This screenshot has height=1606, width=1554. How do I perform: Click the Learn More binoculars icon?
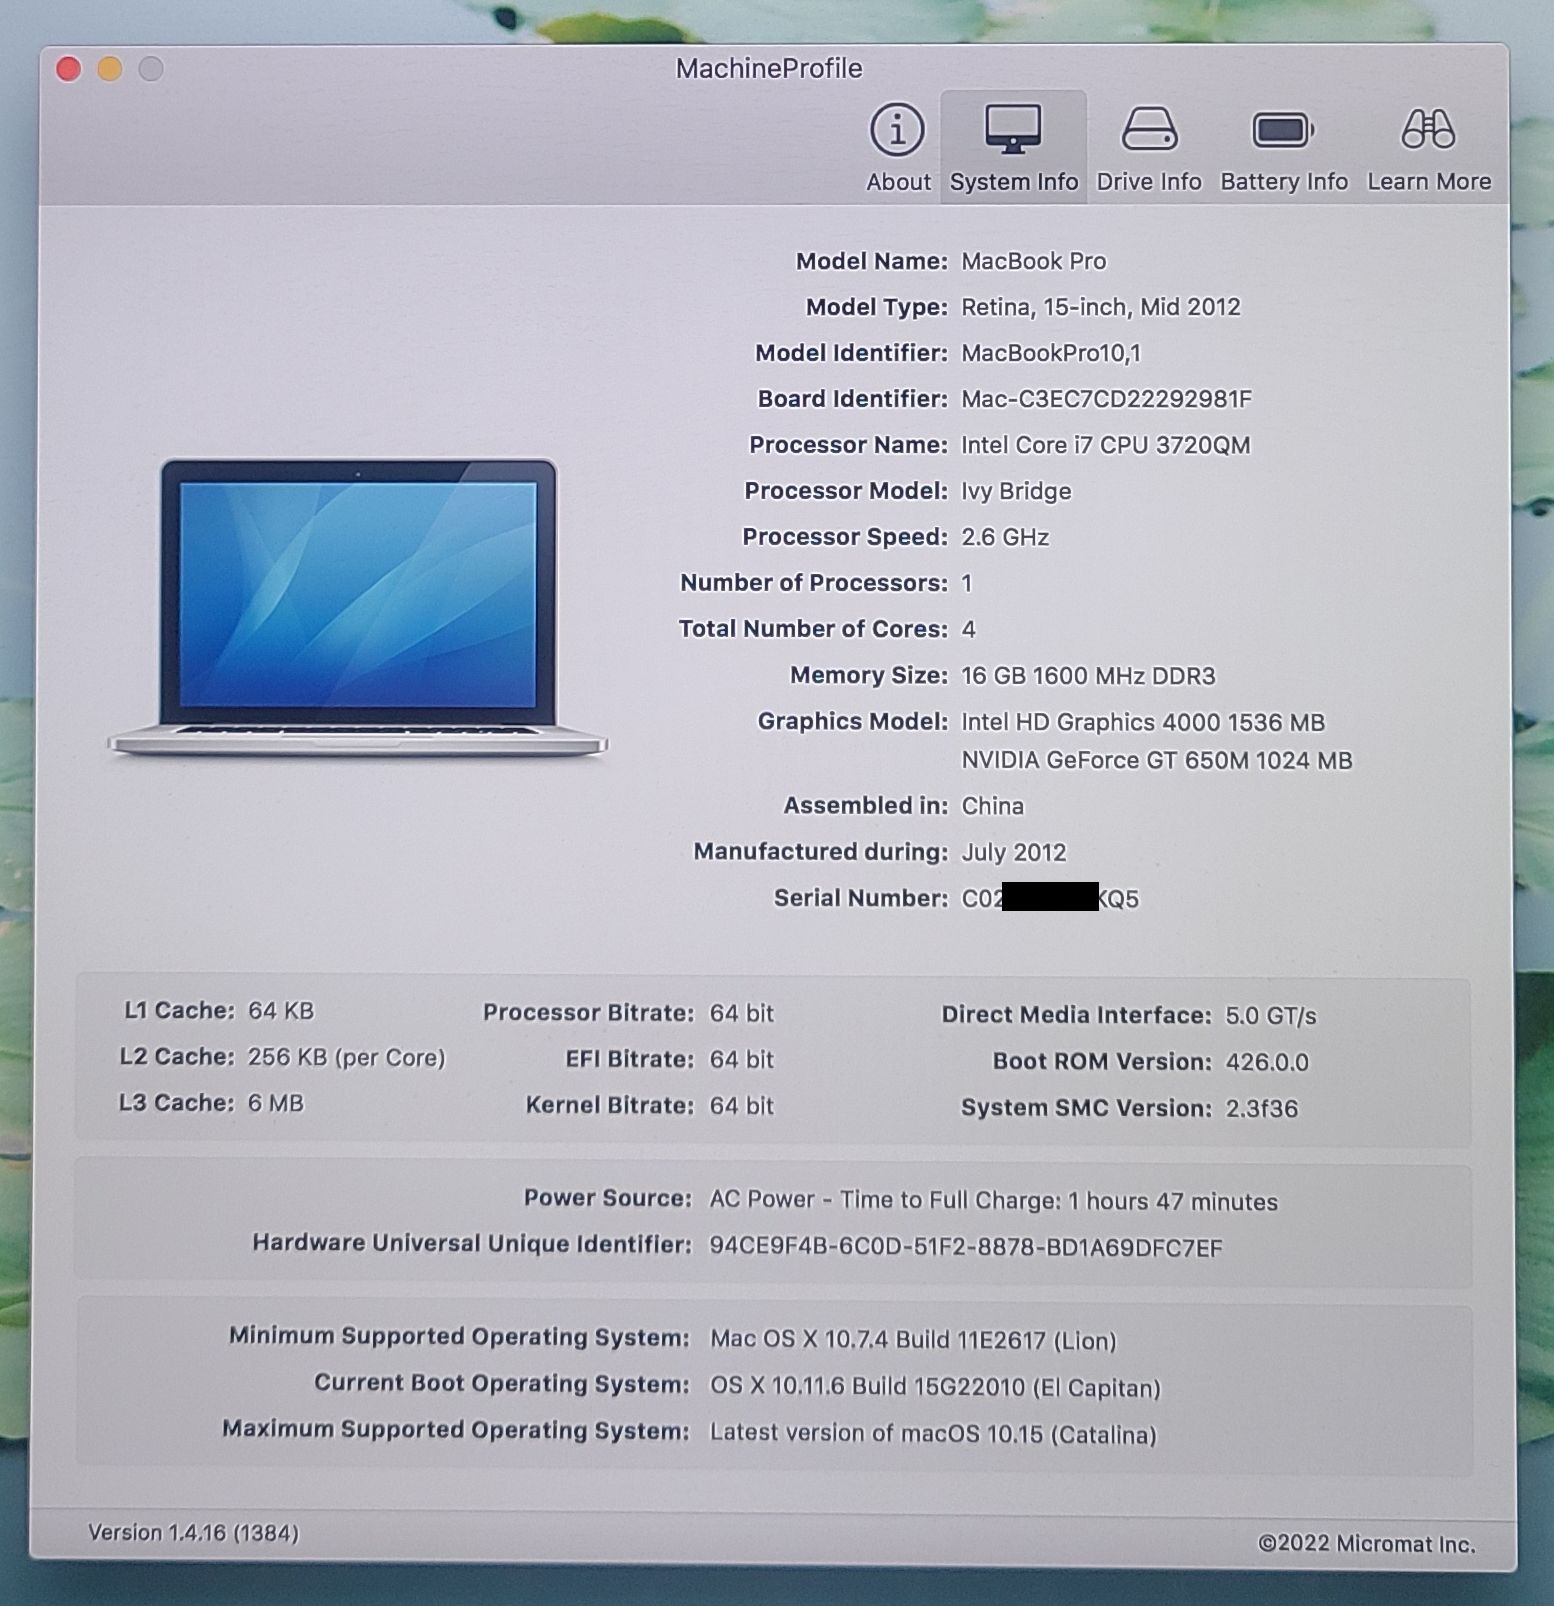1428,130
